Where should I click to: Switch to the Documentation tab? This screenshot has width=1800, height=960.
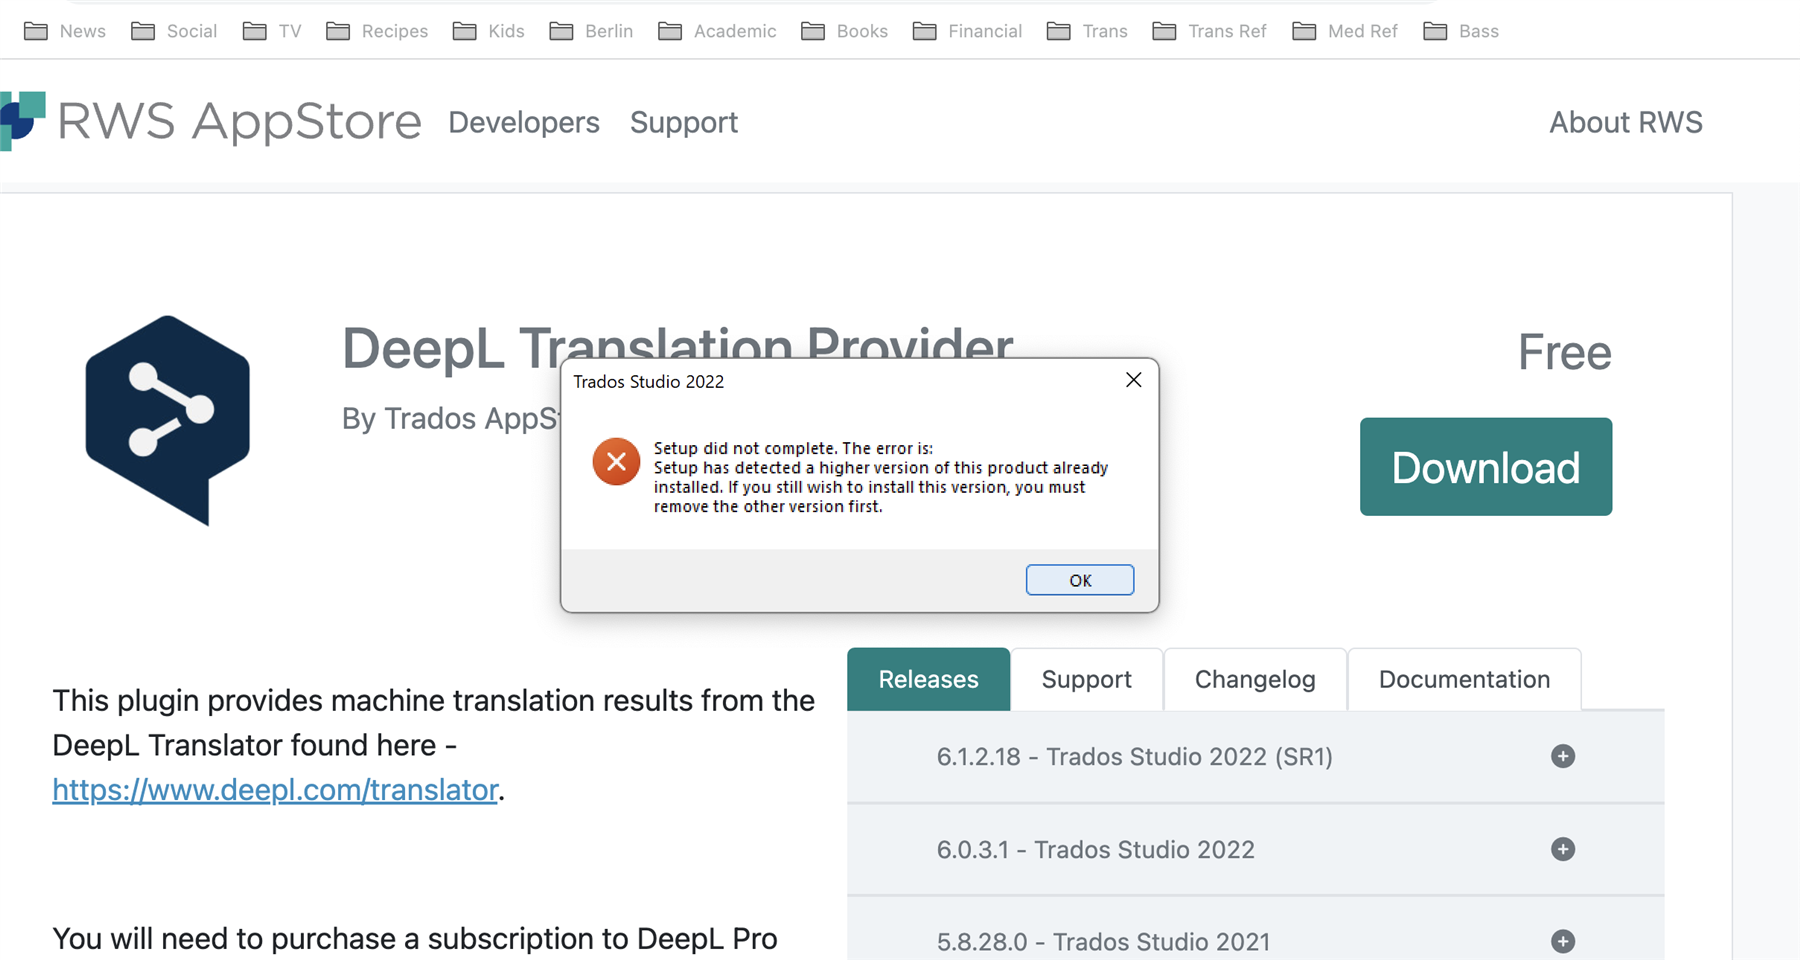[1463, 679]
